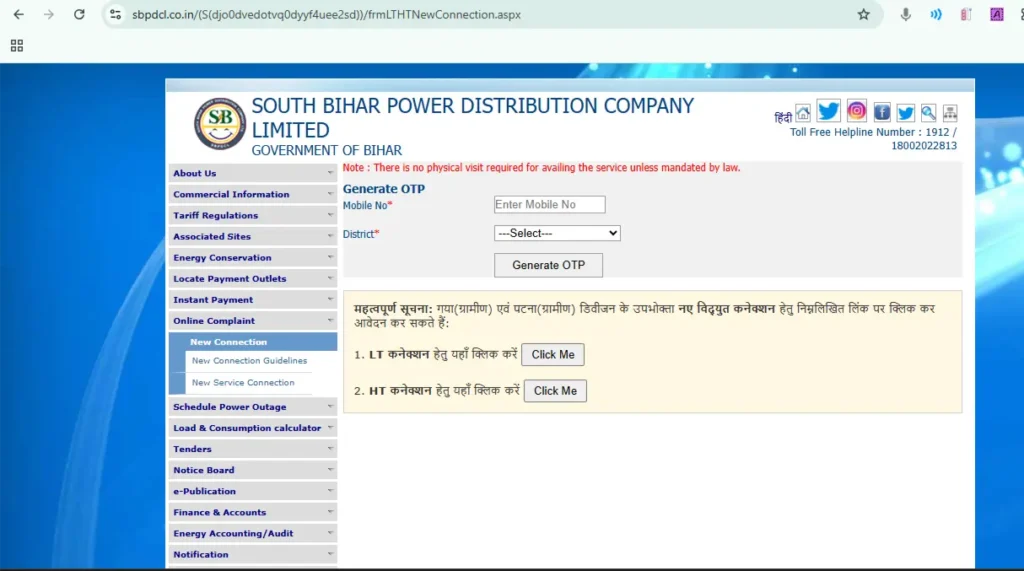The width and height of the screenshot is (1024, 571).
Task: Open the Facebook page icon
Action: (x=882, y=112)
